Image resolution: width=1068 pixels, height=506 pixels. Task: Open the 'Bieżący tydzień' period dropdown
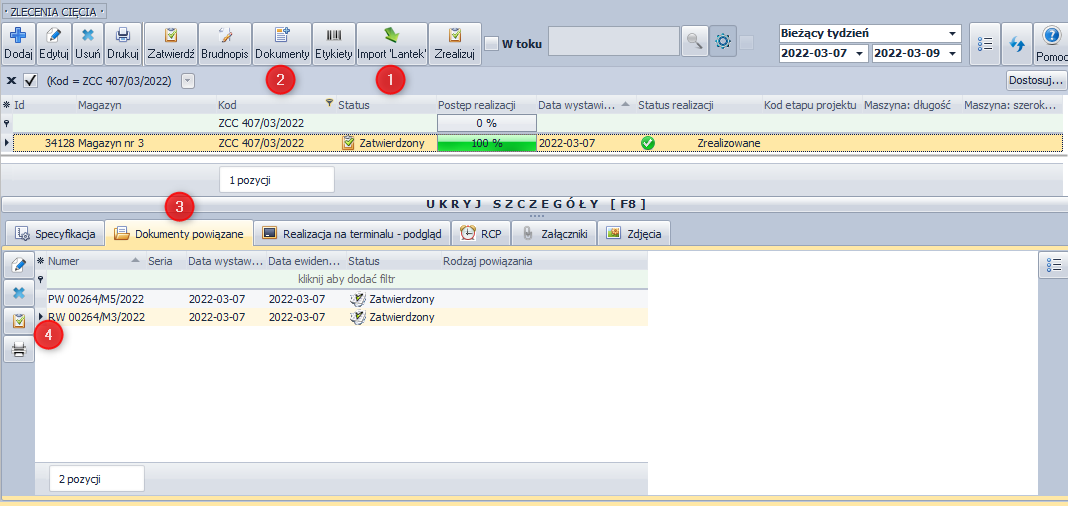(x=953, y=33)
